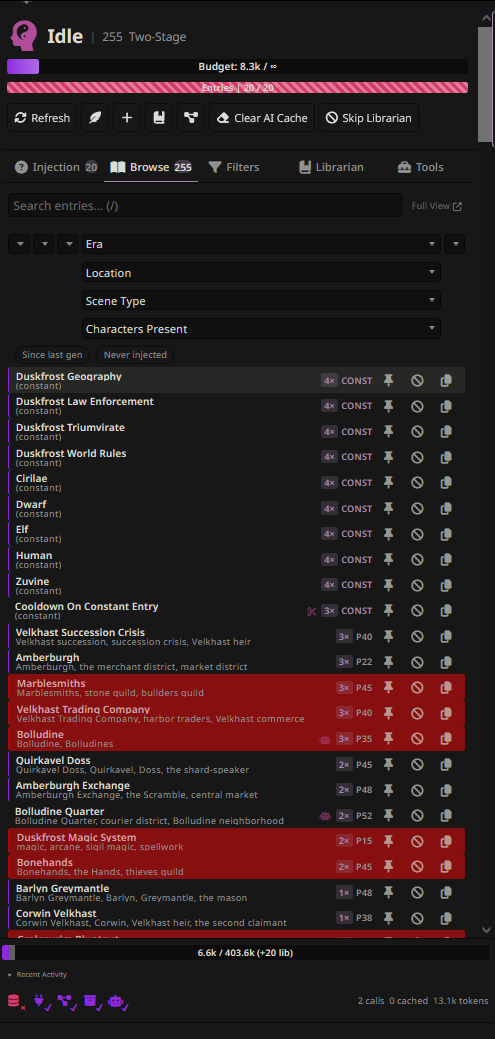Pin the Duskfrost Geography entry
This screenshot has height=1039, width=495.
click(389, 380)
